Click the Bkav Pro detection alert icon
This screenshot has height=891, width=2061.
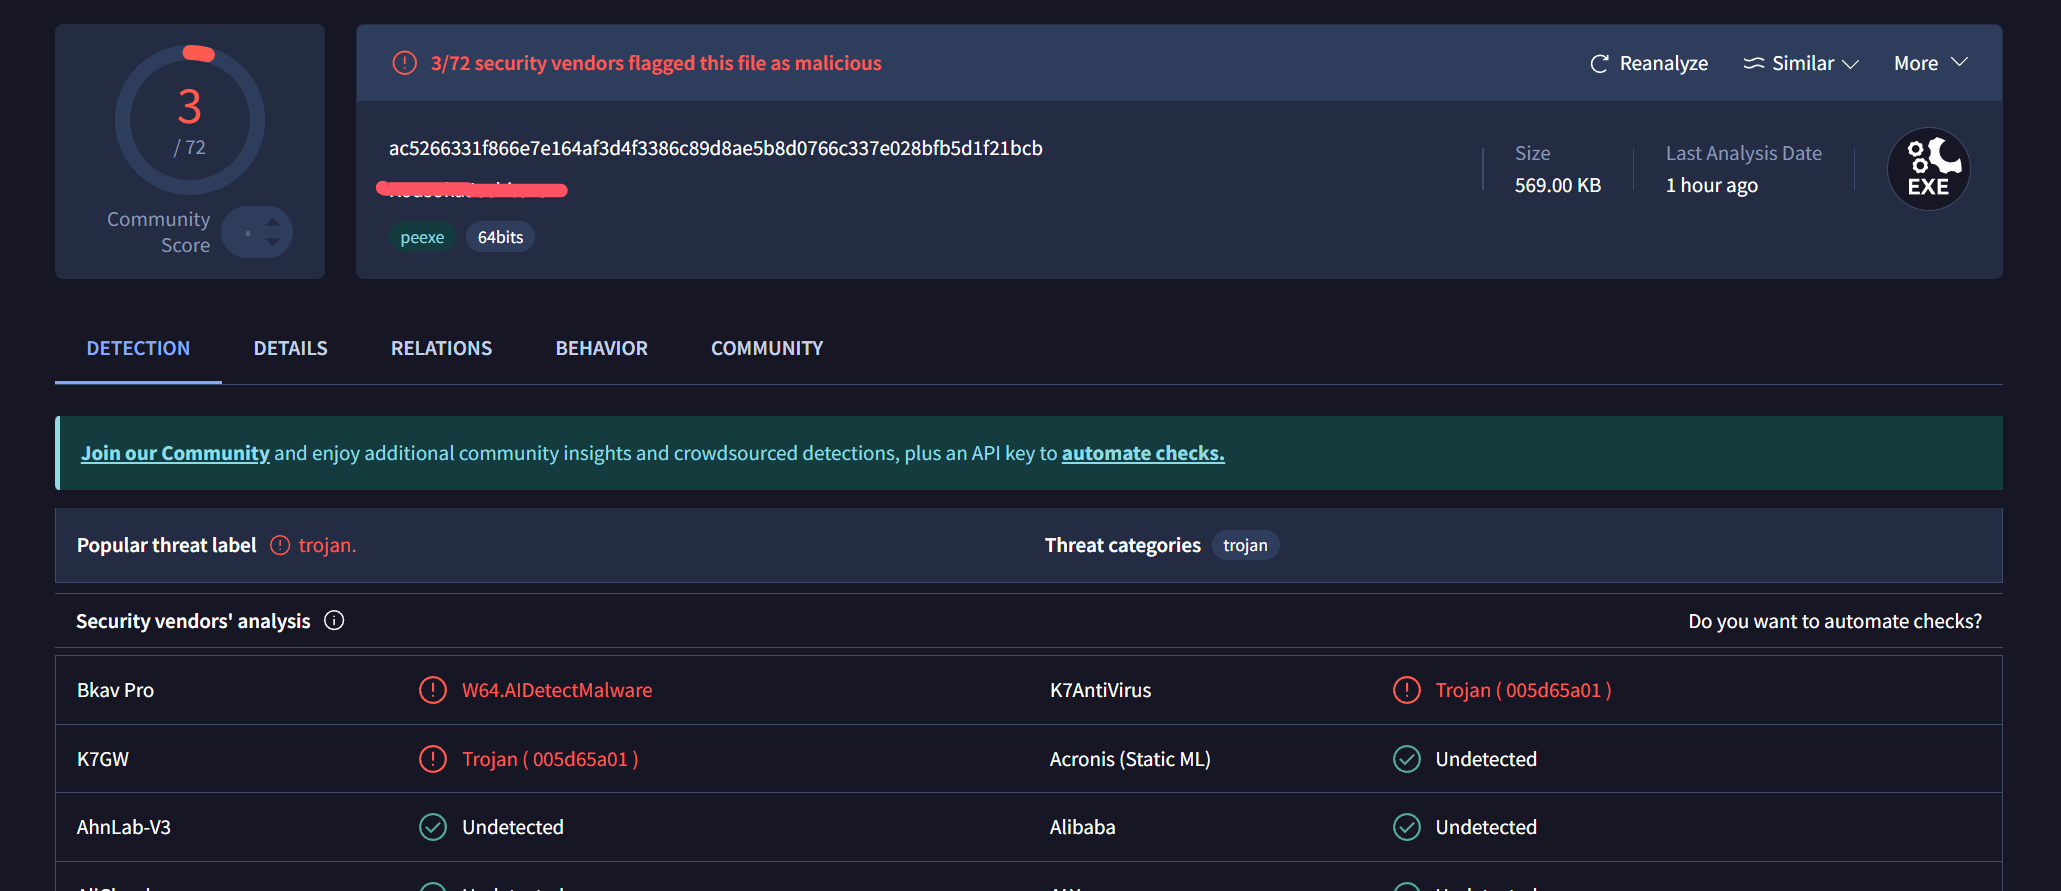433,690
